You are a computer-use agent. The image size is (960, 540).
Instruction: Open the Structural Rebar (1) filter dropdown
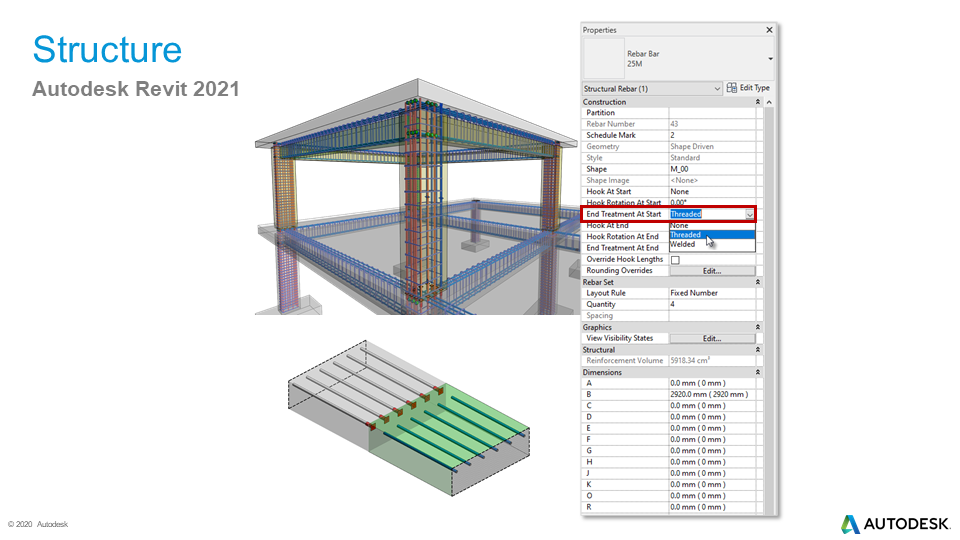pos(717,89)
